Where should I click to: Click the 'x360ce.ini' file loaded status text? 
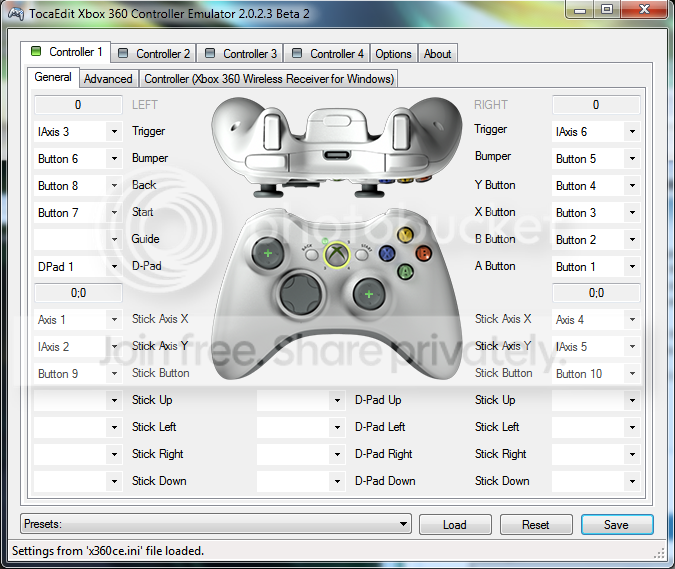tap(108, 551)
